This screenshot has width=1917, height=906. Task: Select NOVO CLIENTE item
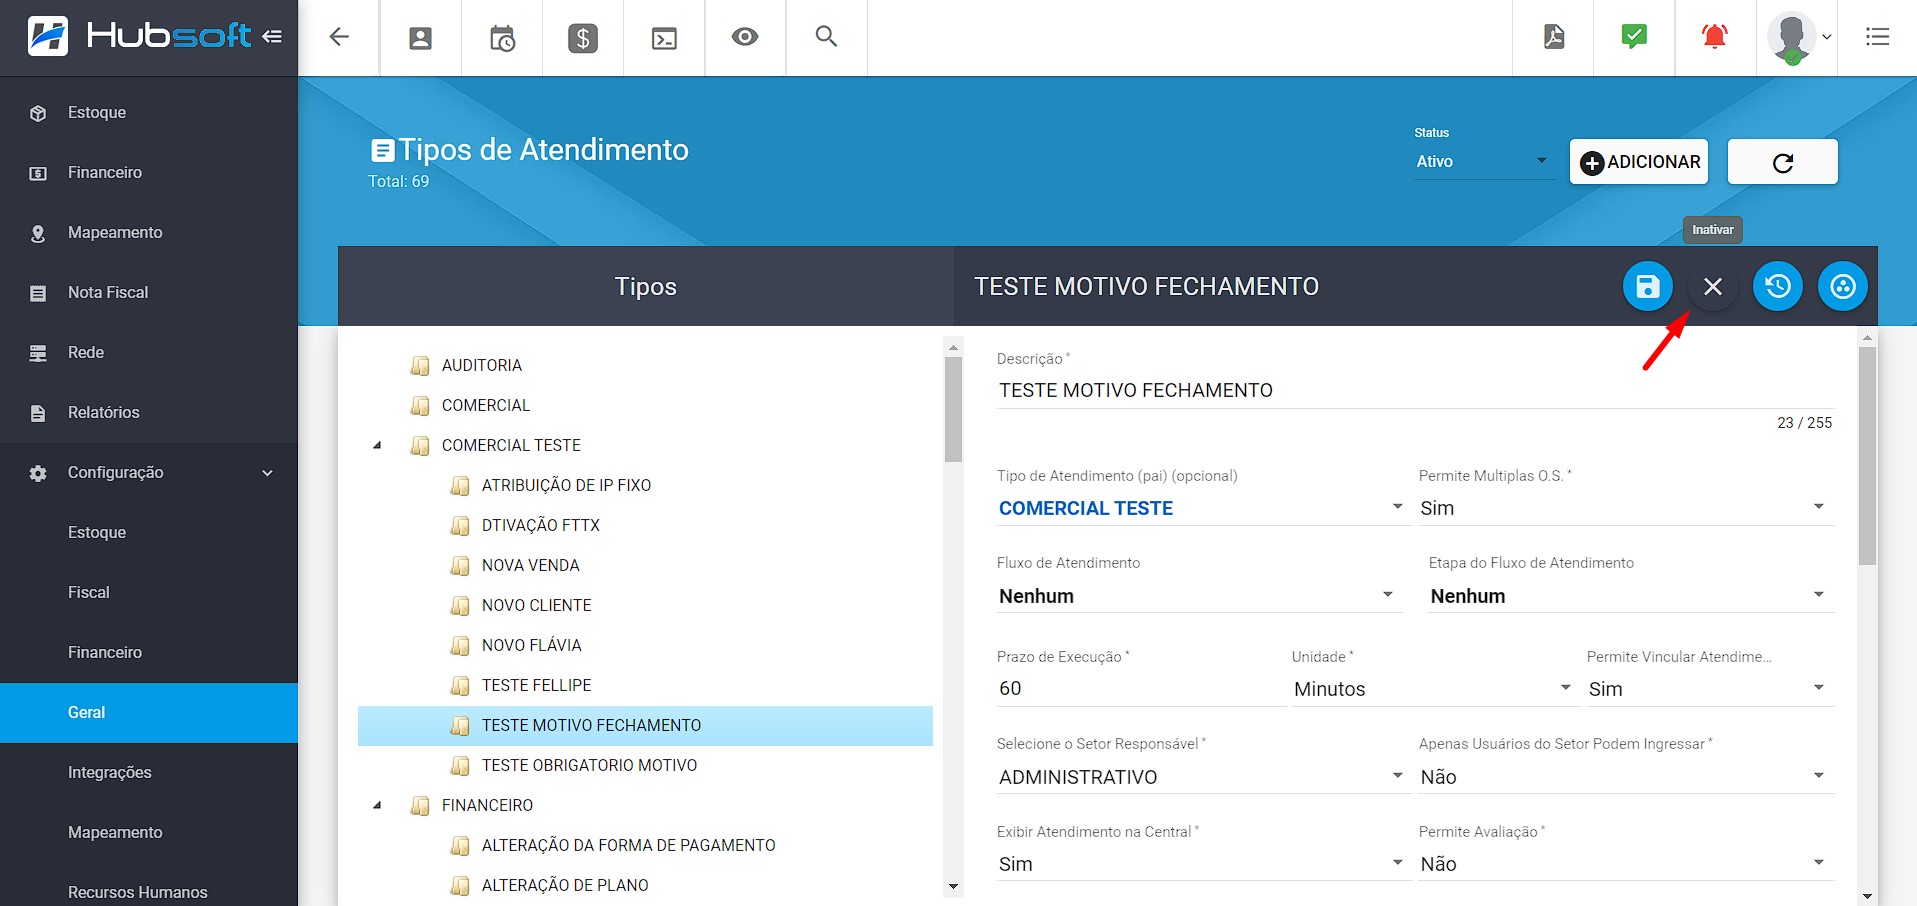(537, 605)
